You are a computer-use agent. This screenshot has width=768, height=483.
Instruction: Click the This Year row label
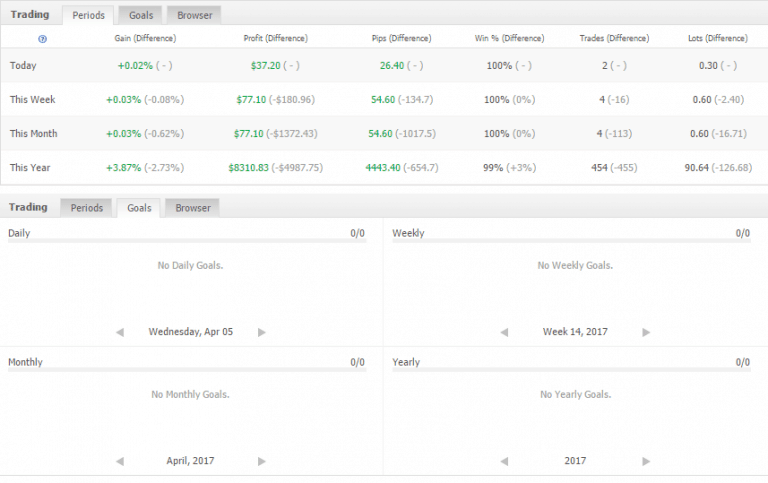[x=31, y=168]
